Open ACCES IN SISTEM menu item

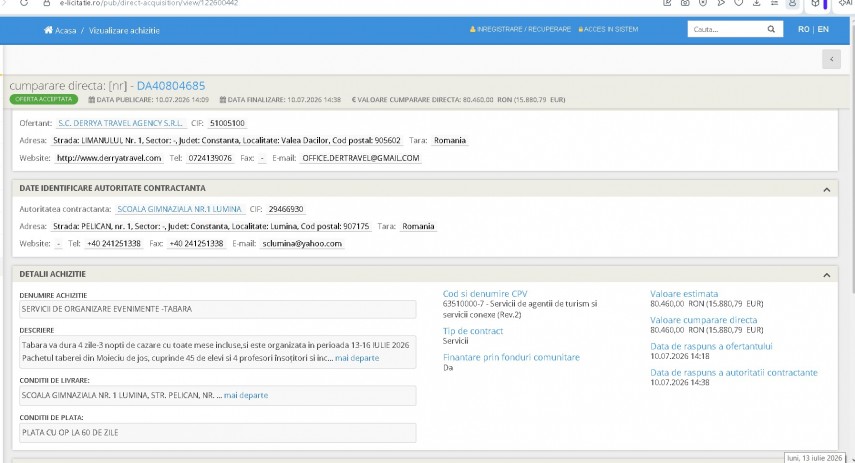608,29
